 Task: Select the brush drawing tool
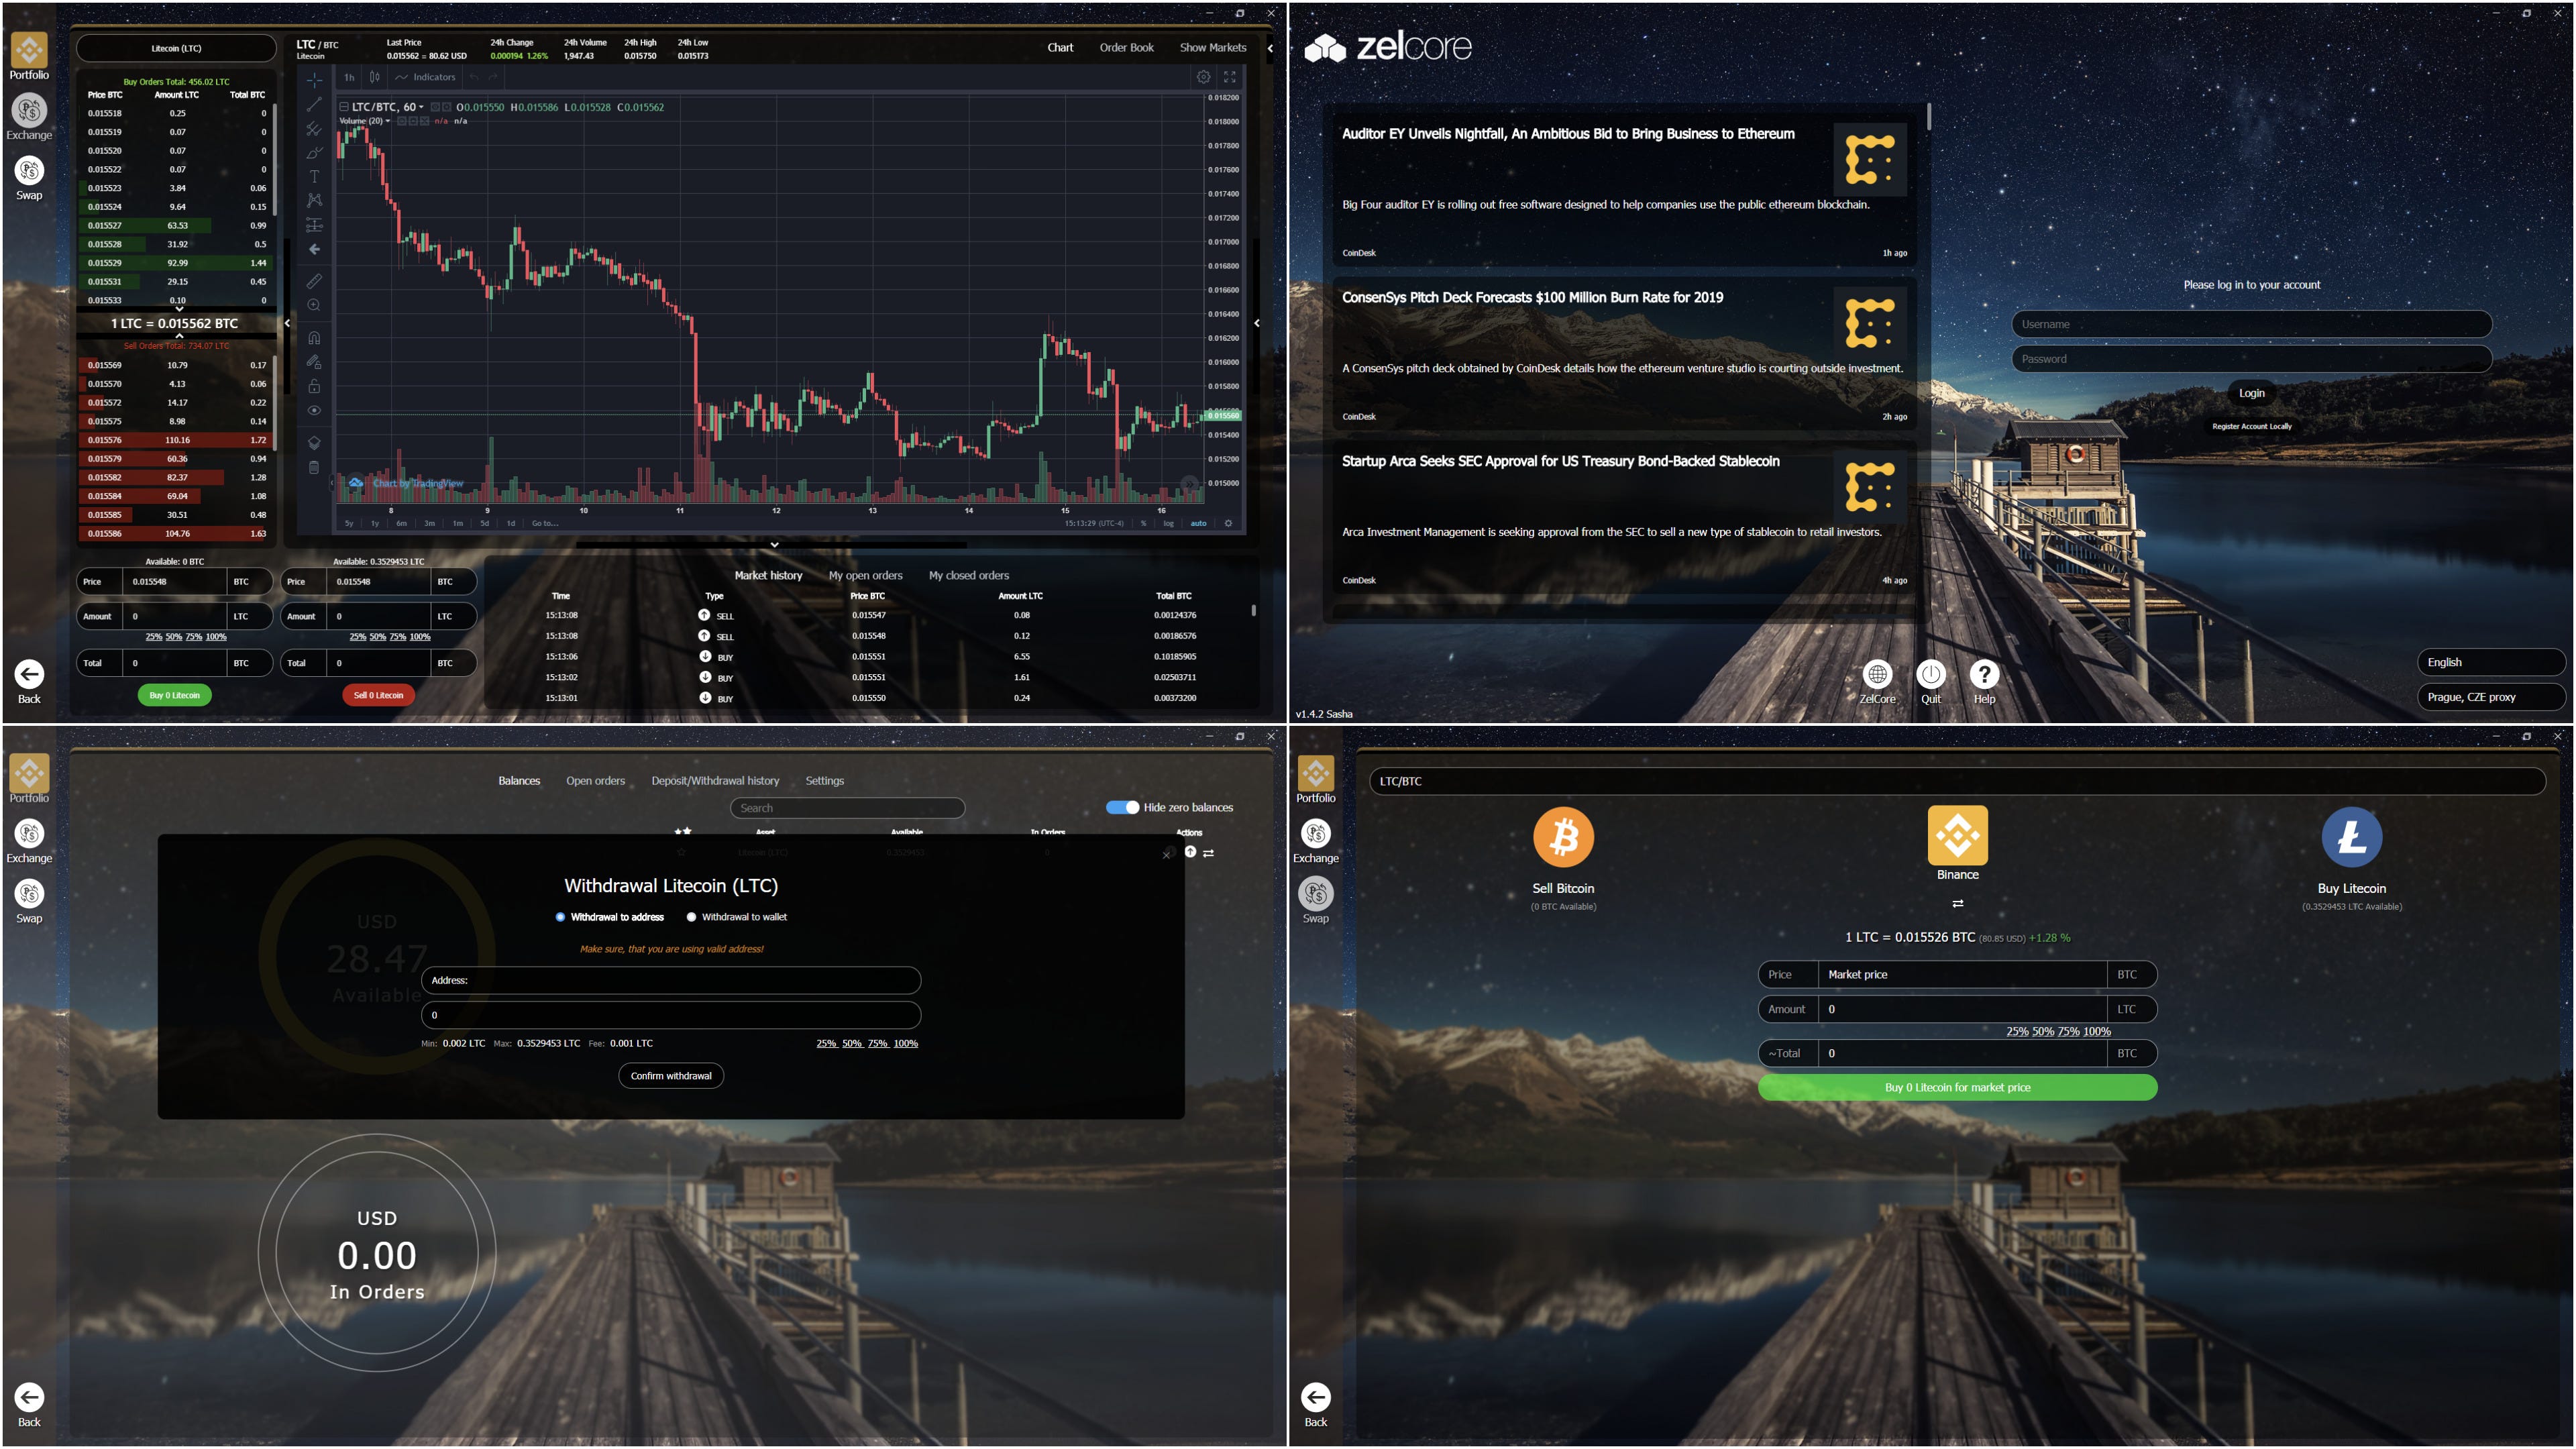click(x=314, y=152)
